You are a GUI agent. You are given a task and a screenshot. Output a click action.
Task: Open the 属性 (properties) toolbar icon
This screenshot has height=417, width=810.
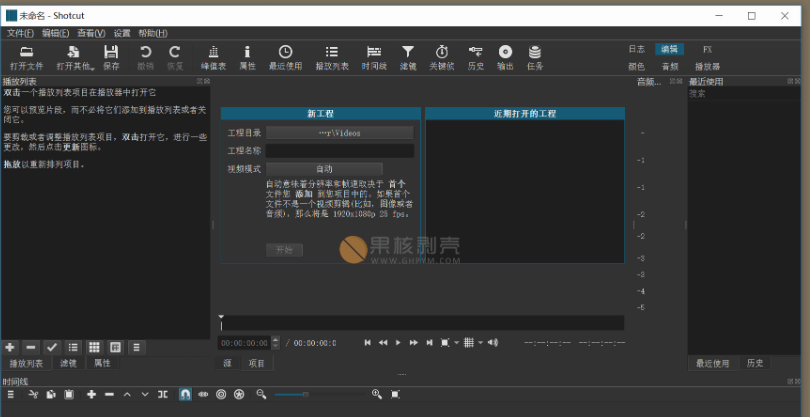click(247, 57)
